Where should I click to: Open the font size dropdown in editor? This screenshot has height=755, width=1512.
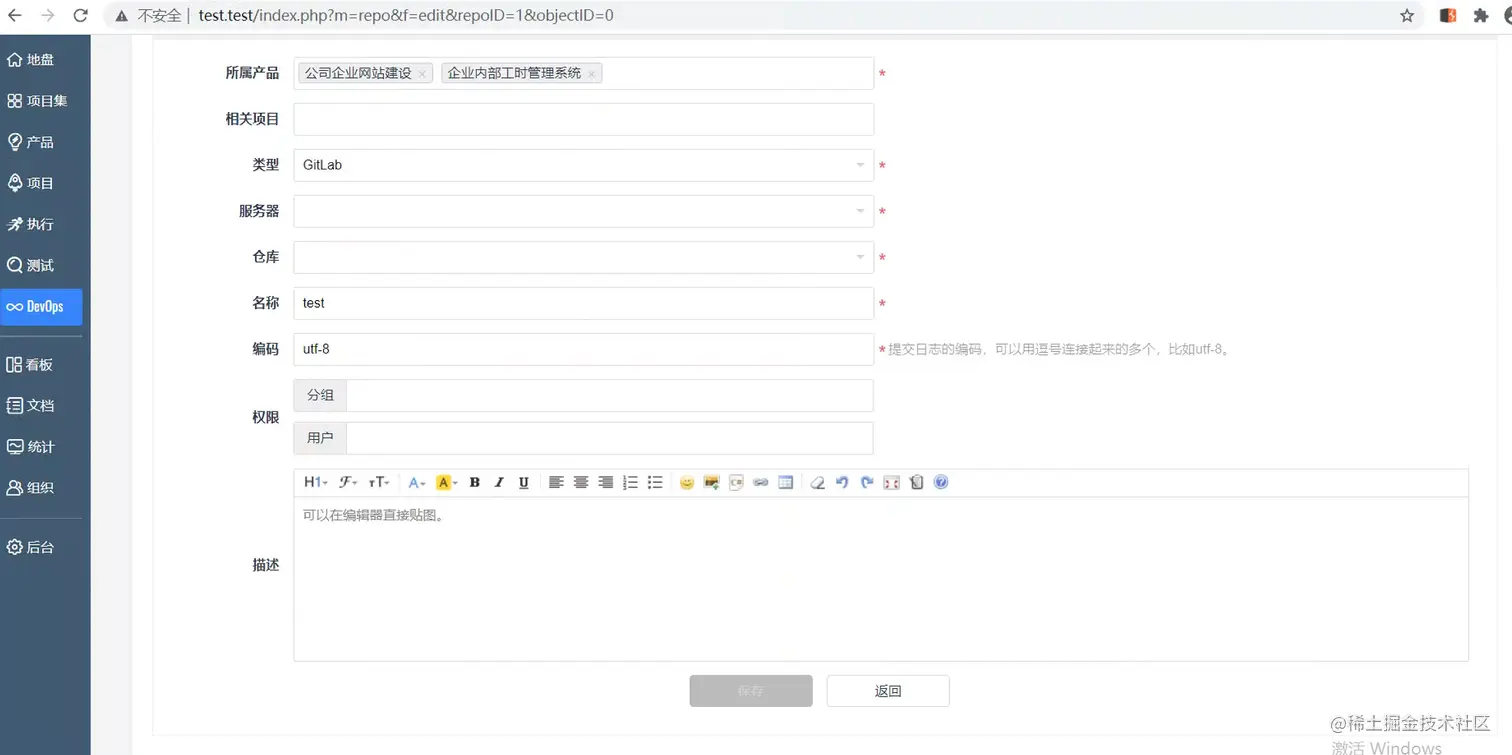point(378,482)
